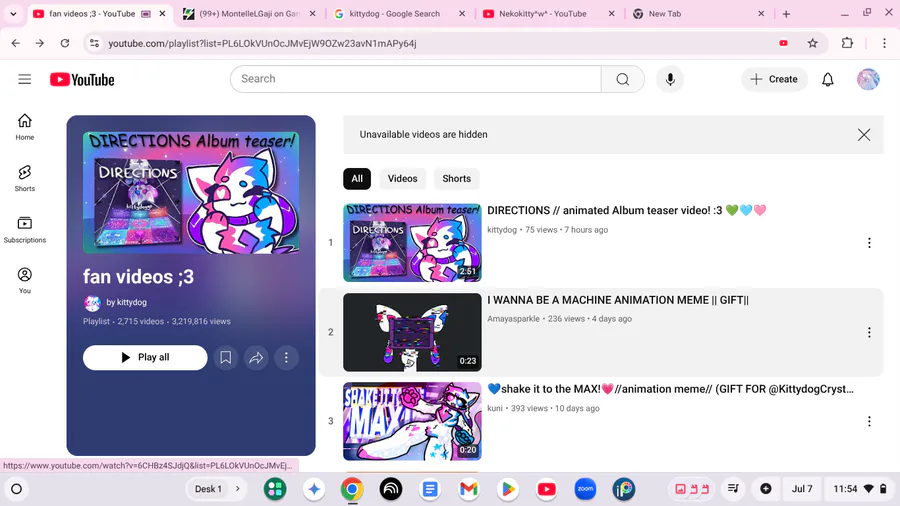Open the account avatar menu

pyautogui.click(x=868, y=79)
